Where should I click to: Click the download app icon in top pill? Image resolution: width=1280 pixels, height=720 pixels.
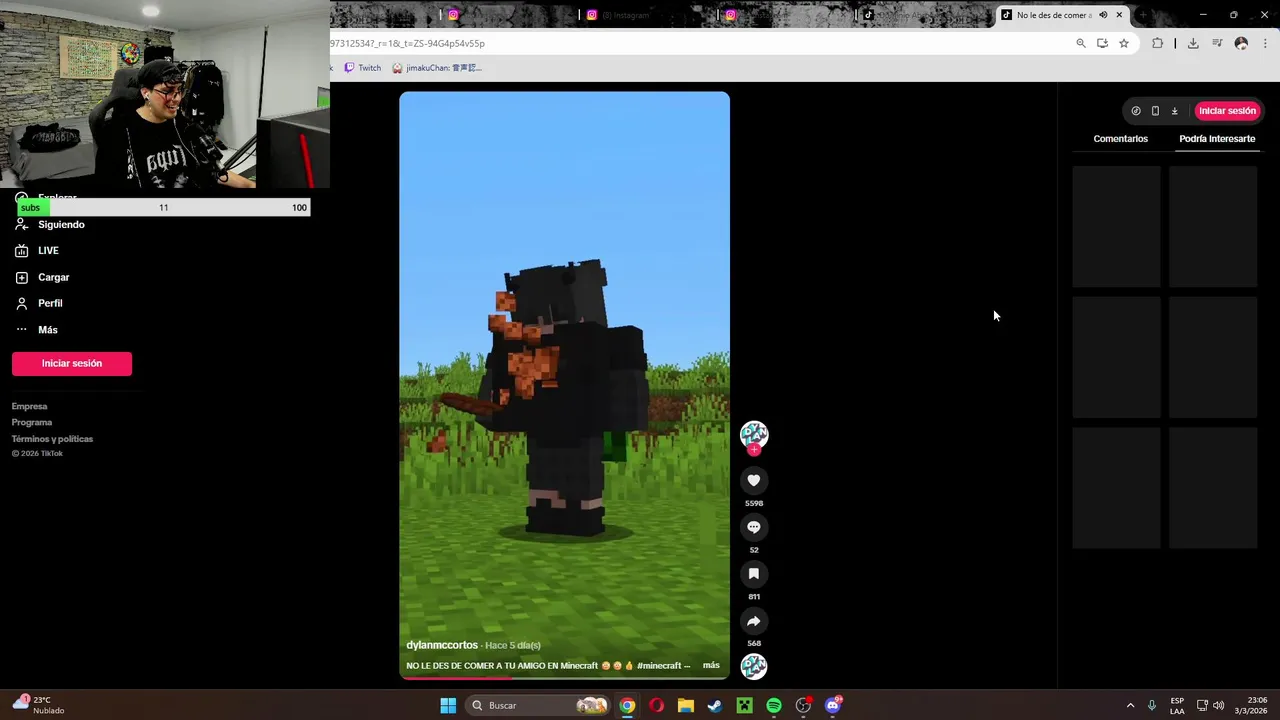click(x=1175, y=111)
